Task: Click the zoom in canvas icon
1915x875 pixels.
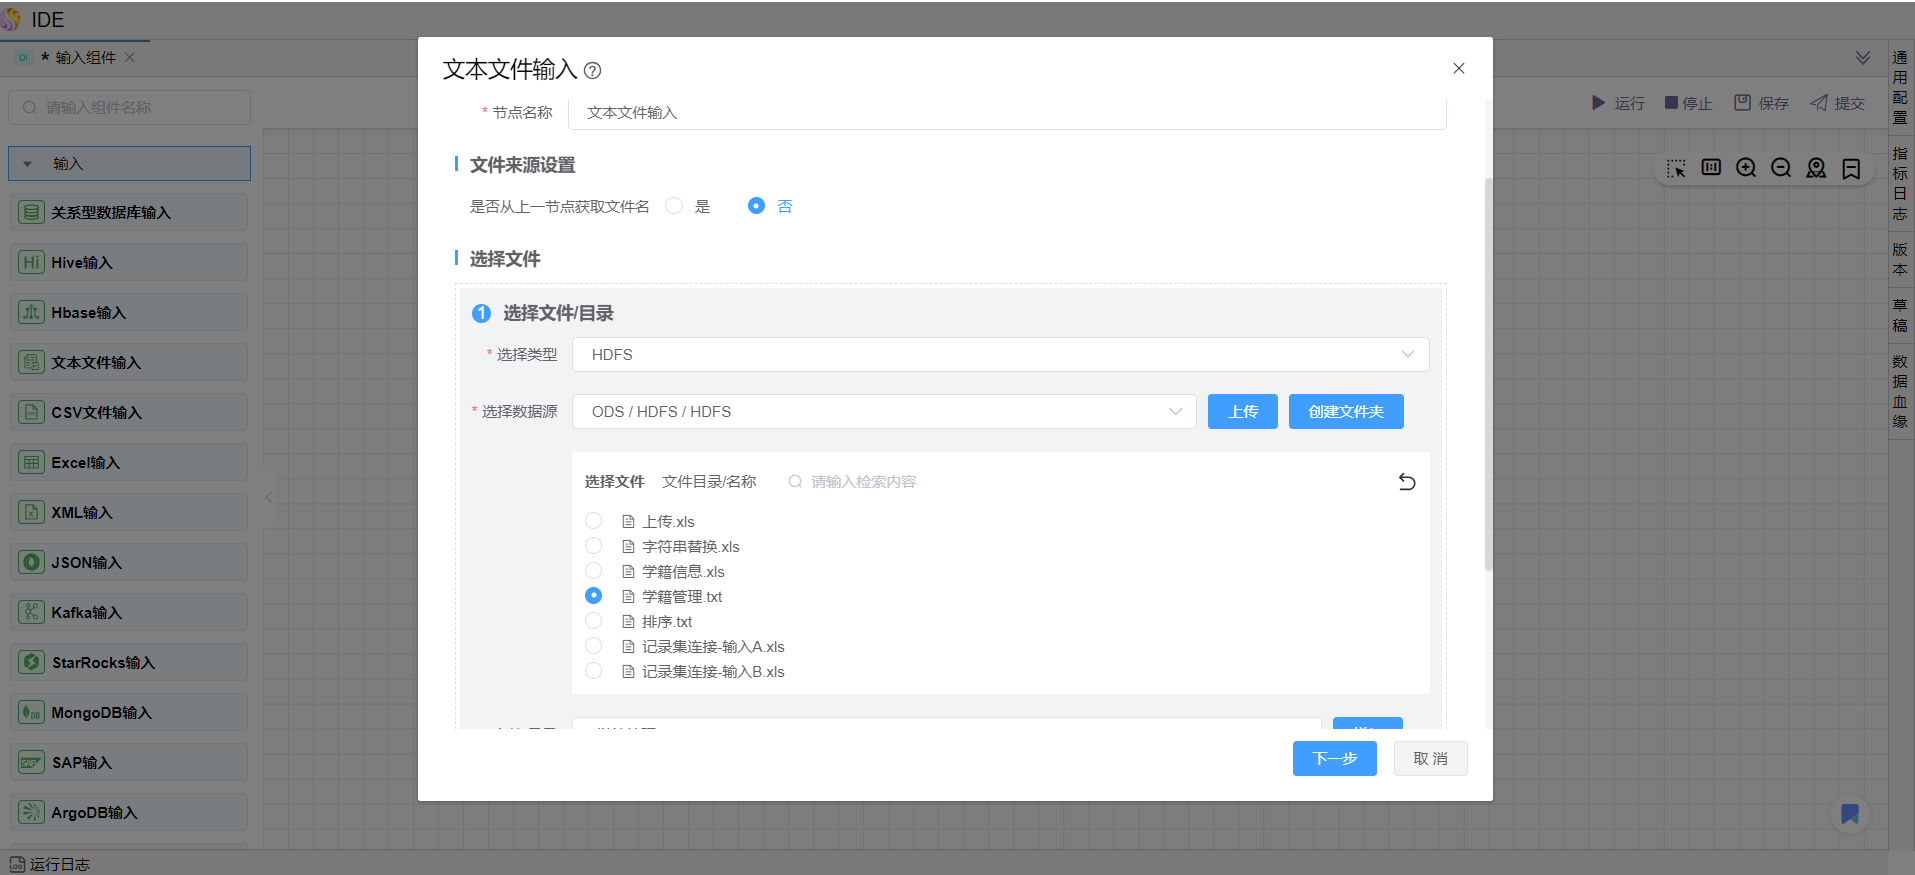Action: coord(1746,168)
